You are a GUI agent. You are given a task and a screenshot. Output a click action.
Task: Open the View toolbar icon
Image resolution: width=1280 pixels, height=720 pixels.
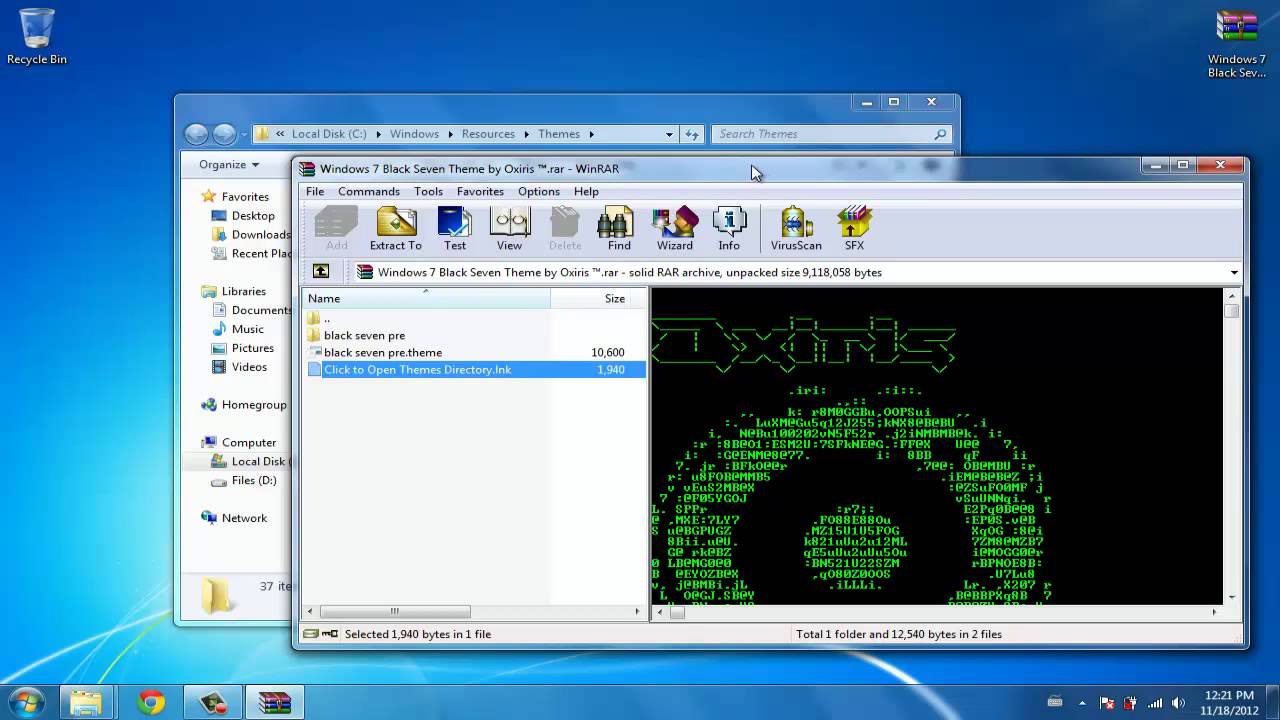[509, 228]
